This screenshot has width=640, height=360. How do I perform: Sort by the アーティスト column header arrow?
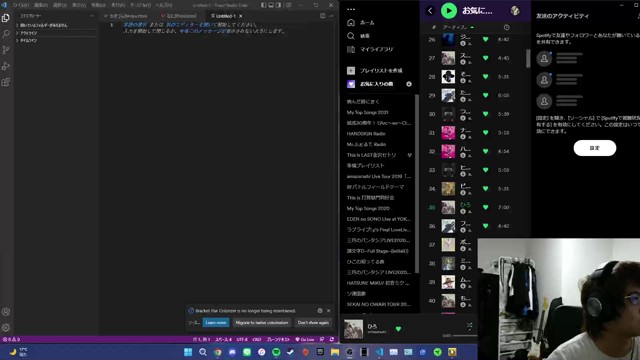click(x=472, y=27)
